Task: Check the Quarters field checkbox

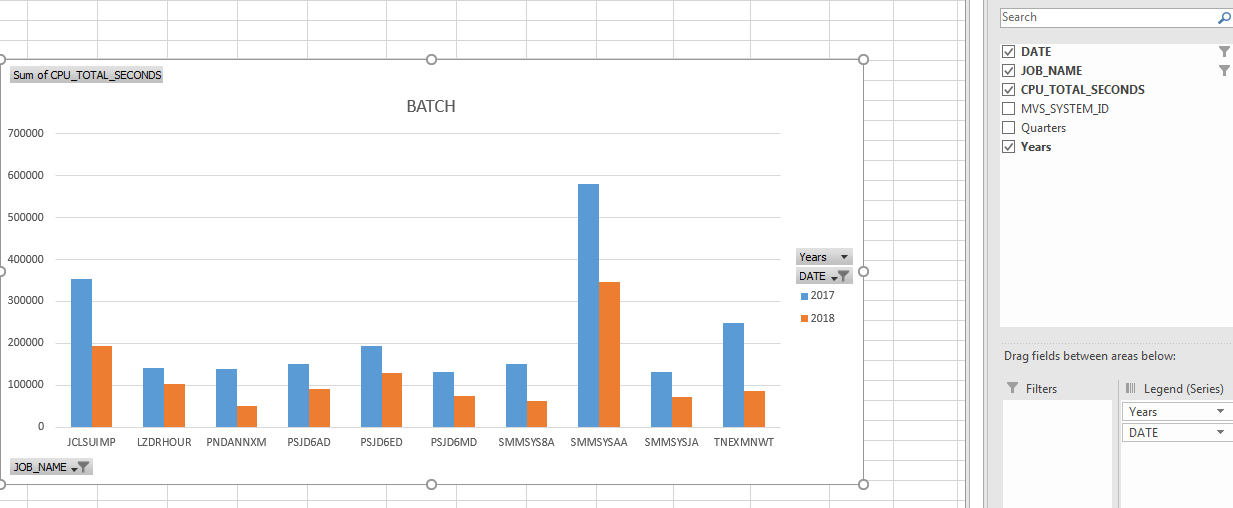Action: 1008,127
